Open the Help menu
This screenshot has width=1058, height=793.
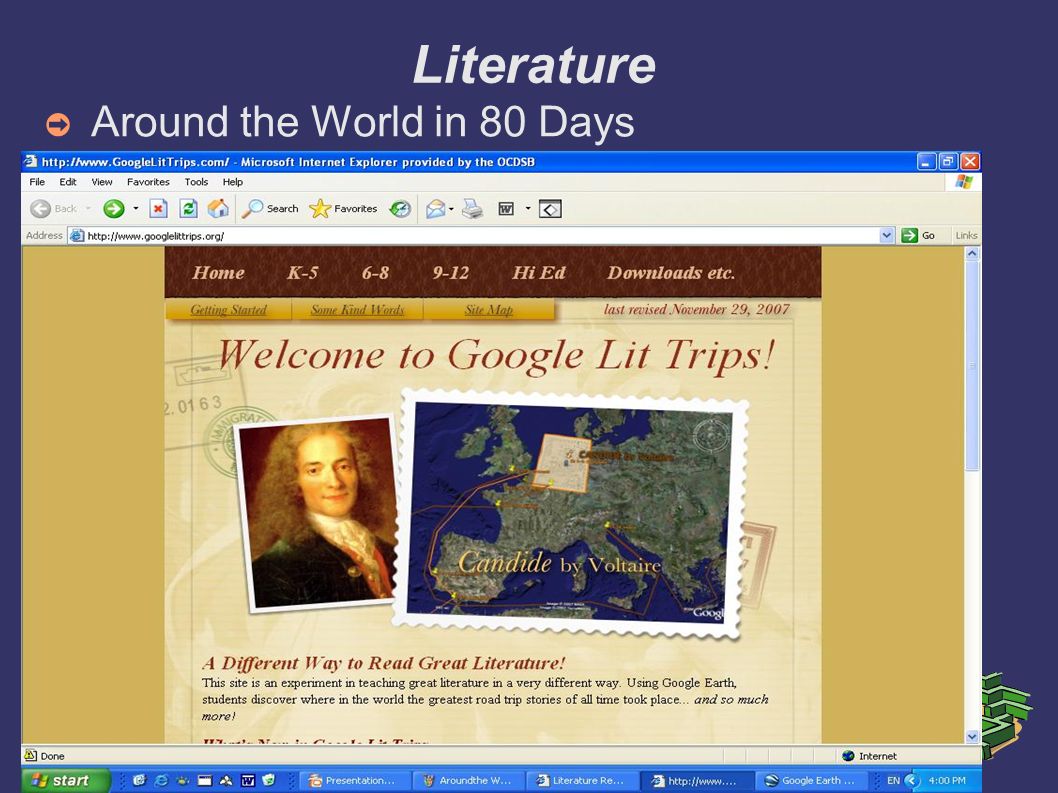click(233, 182)
